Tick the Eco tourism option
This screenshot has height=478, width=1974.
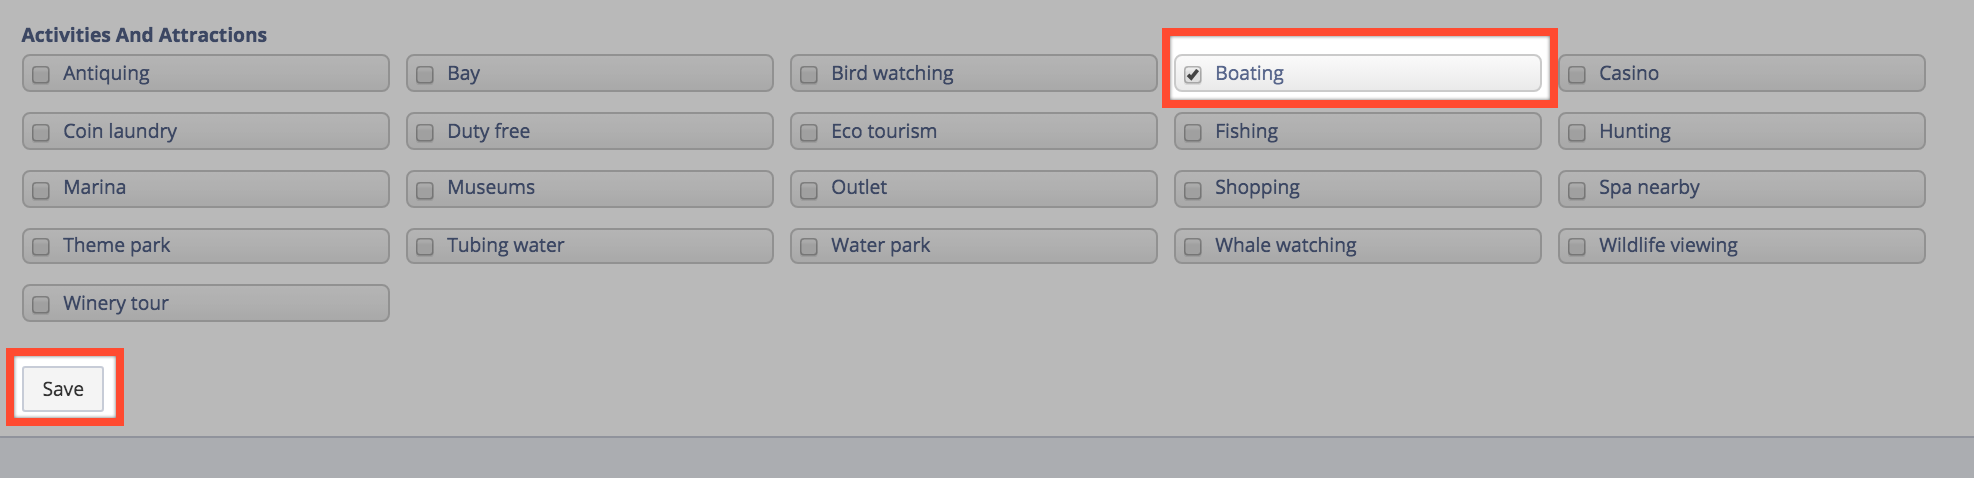pos(809,132)
